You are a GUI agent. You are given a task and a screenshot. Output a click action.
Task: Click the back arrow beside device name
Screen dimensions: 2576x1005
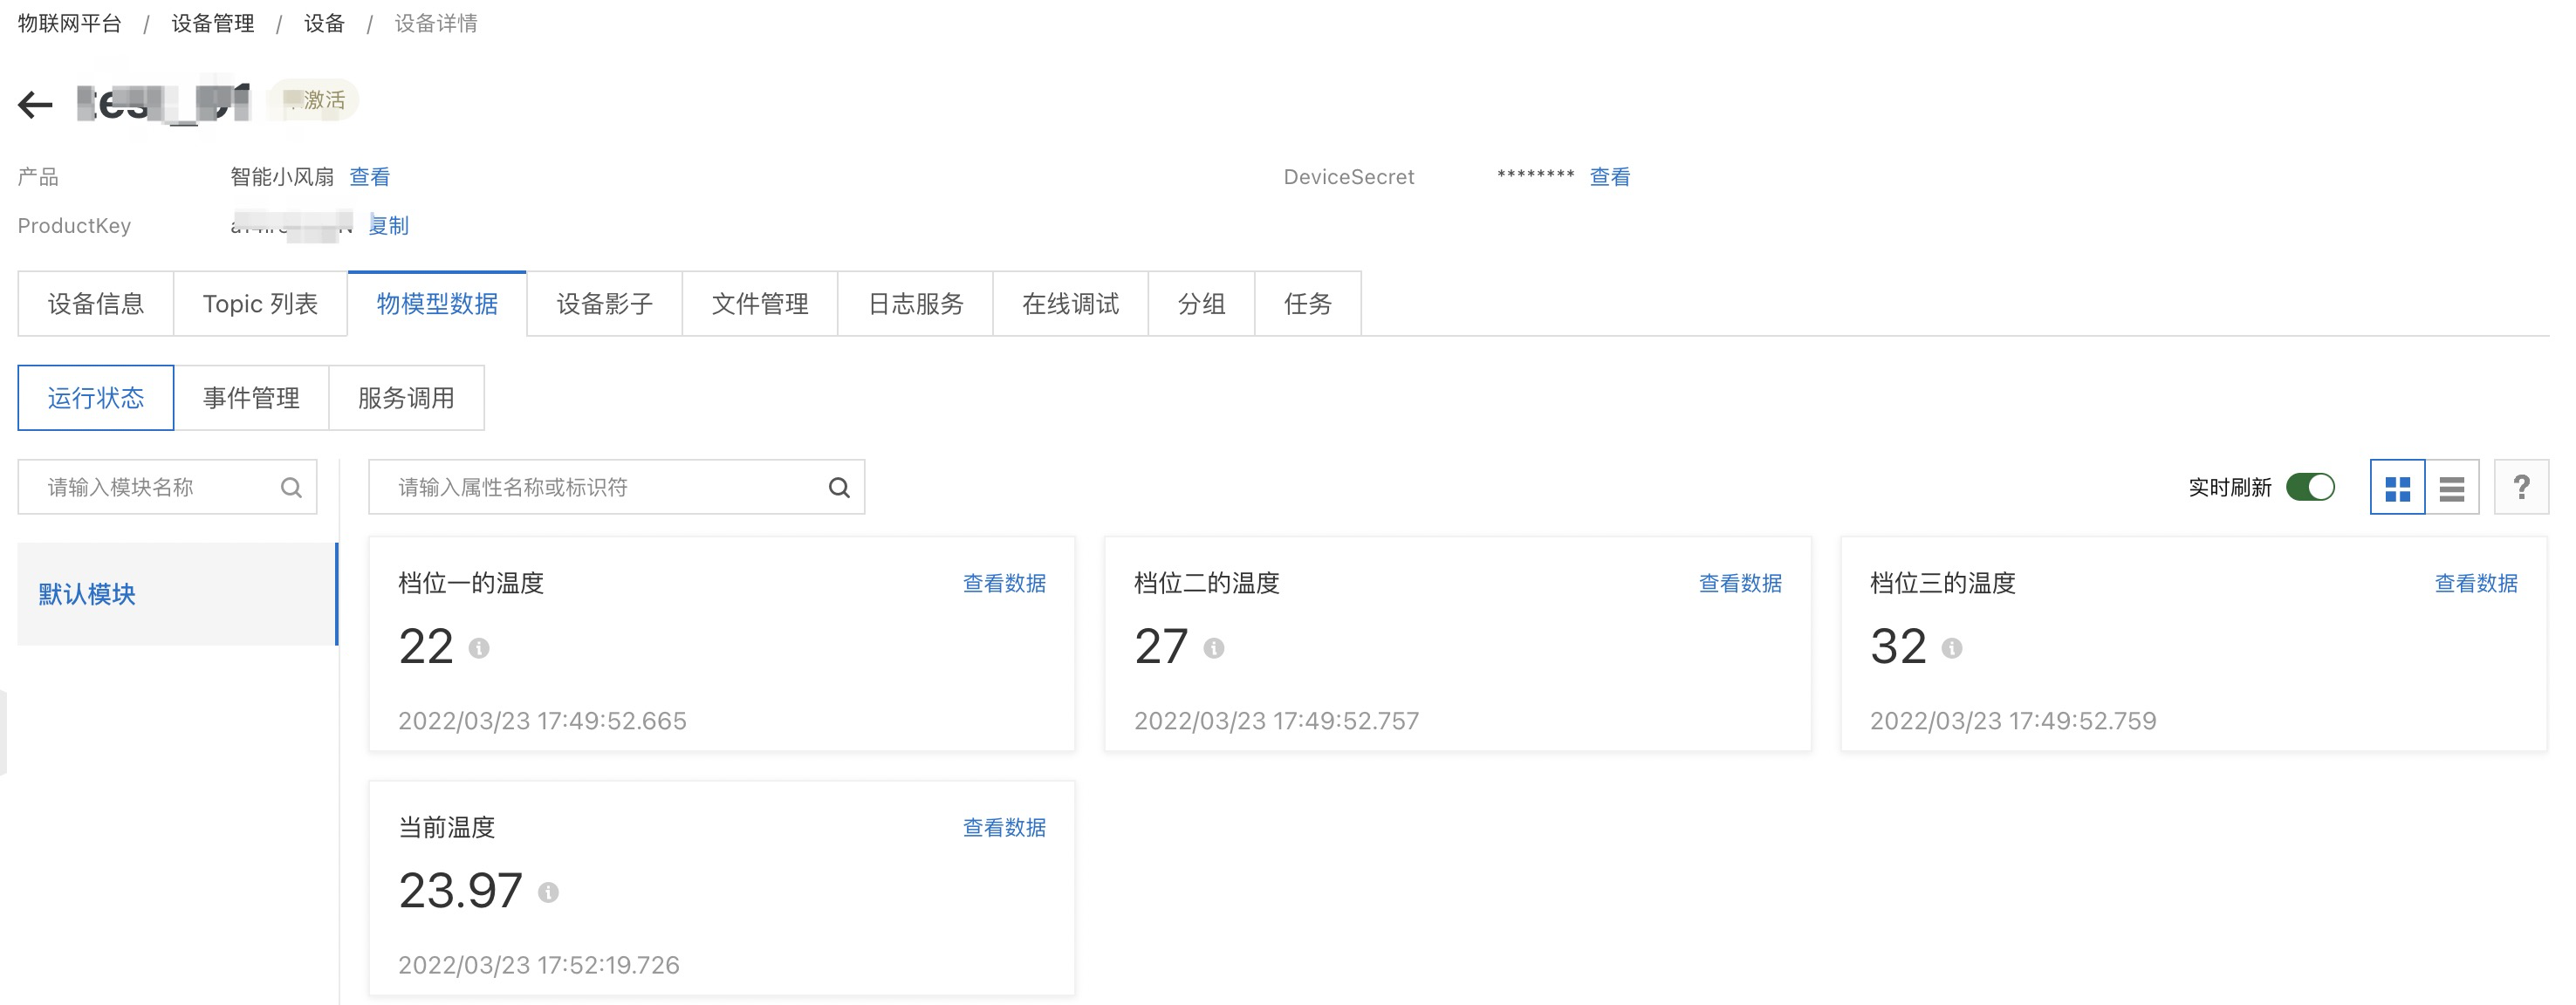35,104
